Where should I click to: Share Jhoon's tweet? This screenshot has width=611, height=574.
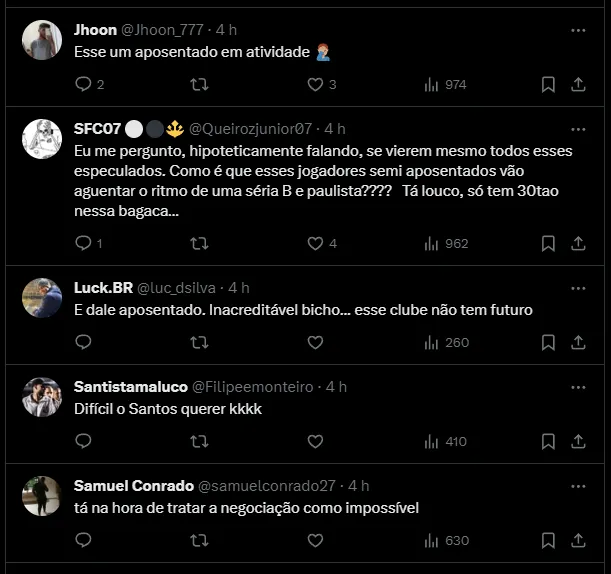[578, 85]
